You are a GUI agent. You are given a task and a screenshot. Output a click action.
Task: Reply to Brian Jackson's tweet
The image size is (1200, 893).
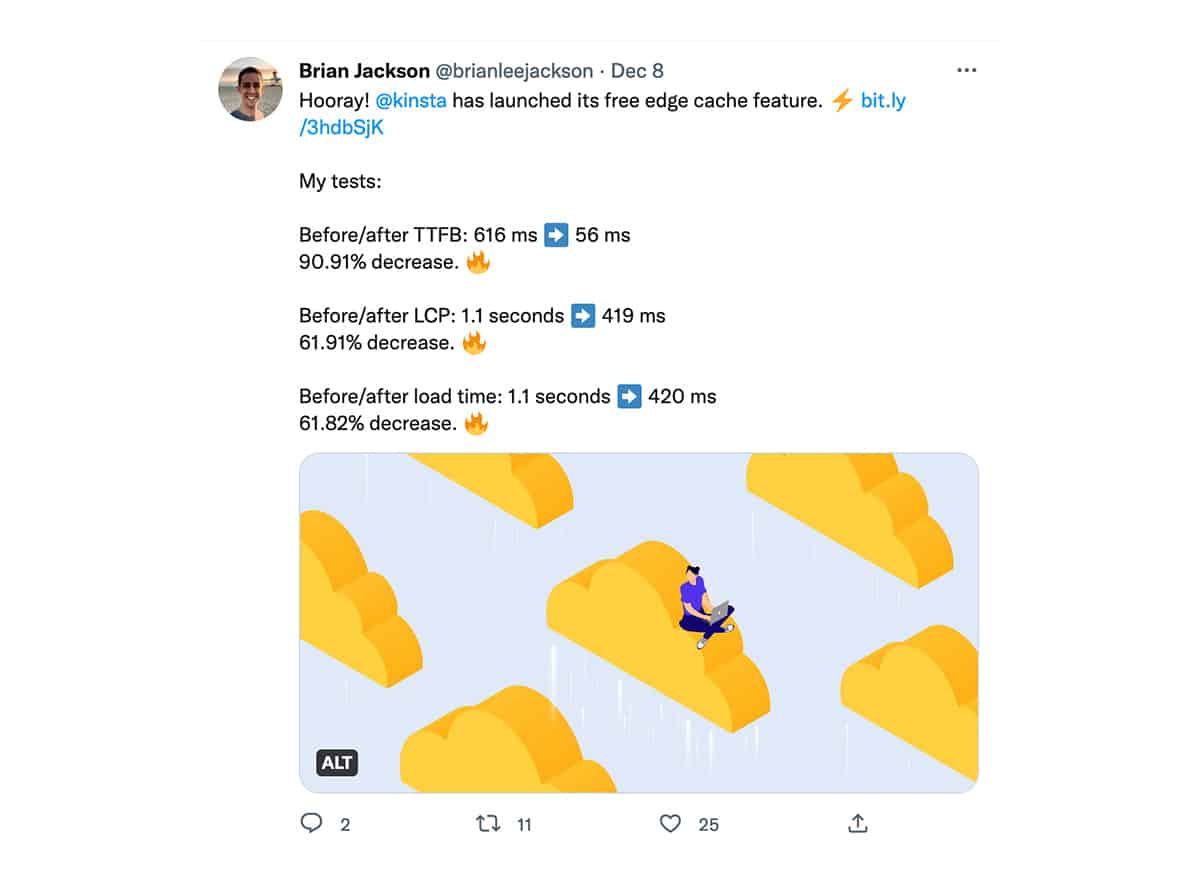(314, 823)
